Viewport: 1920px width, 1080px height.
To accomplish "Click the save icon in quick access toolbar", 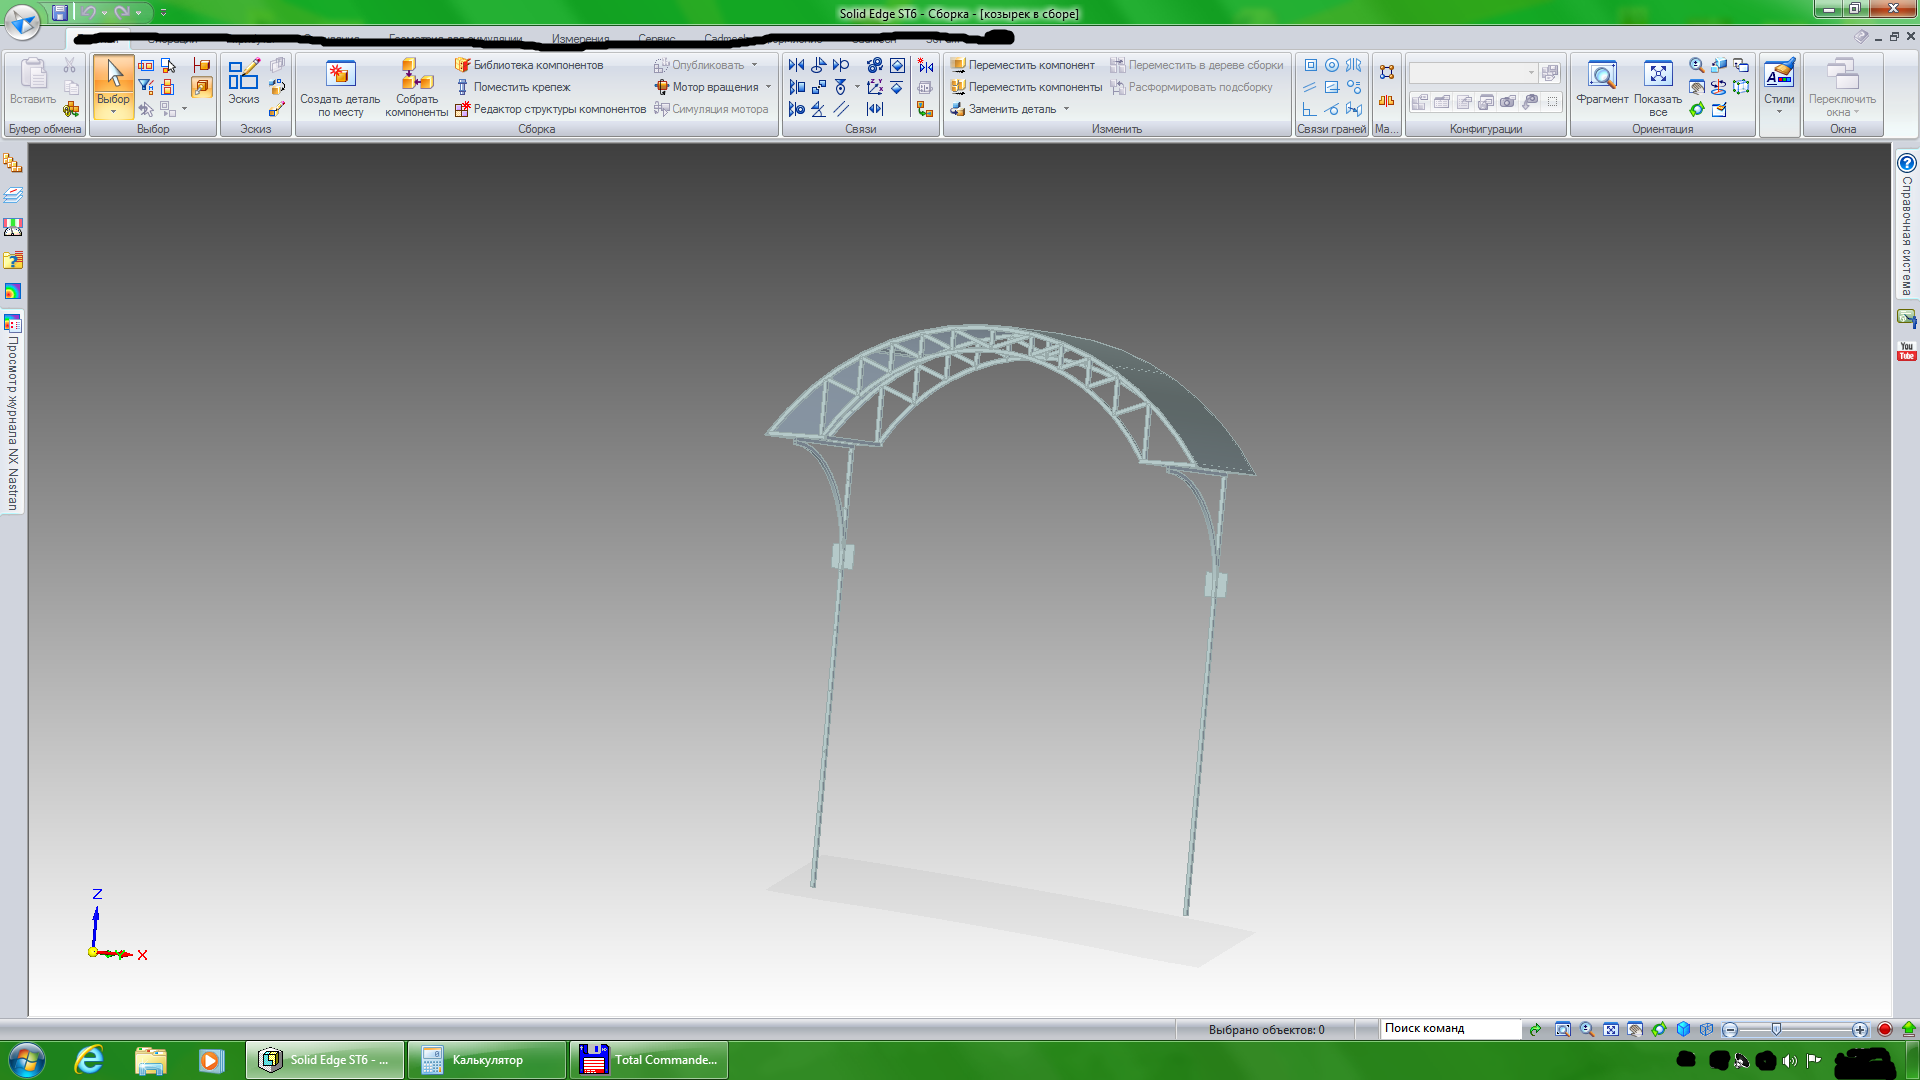I will pos(60,13).
